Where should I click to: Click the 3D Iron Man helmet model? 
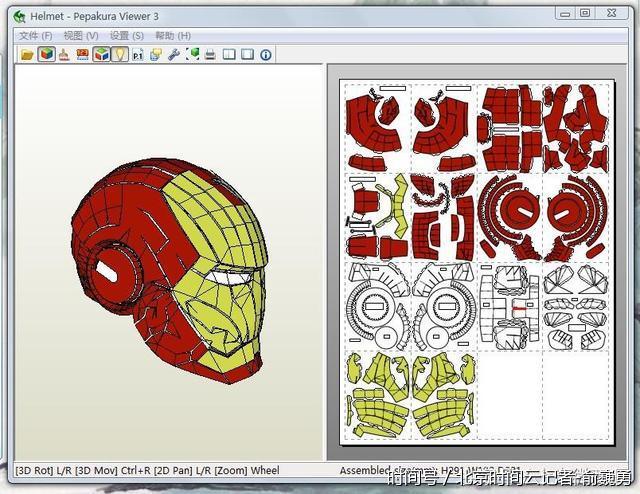tap(170, 270)
